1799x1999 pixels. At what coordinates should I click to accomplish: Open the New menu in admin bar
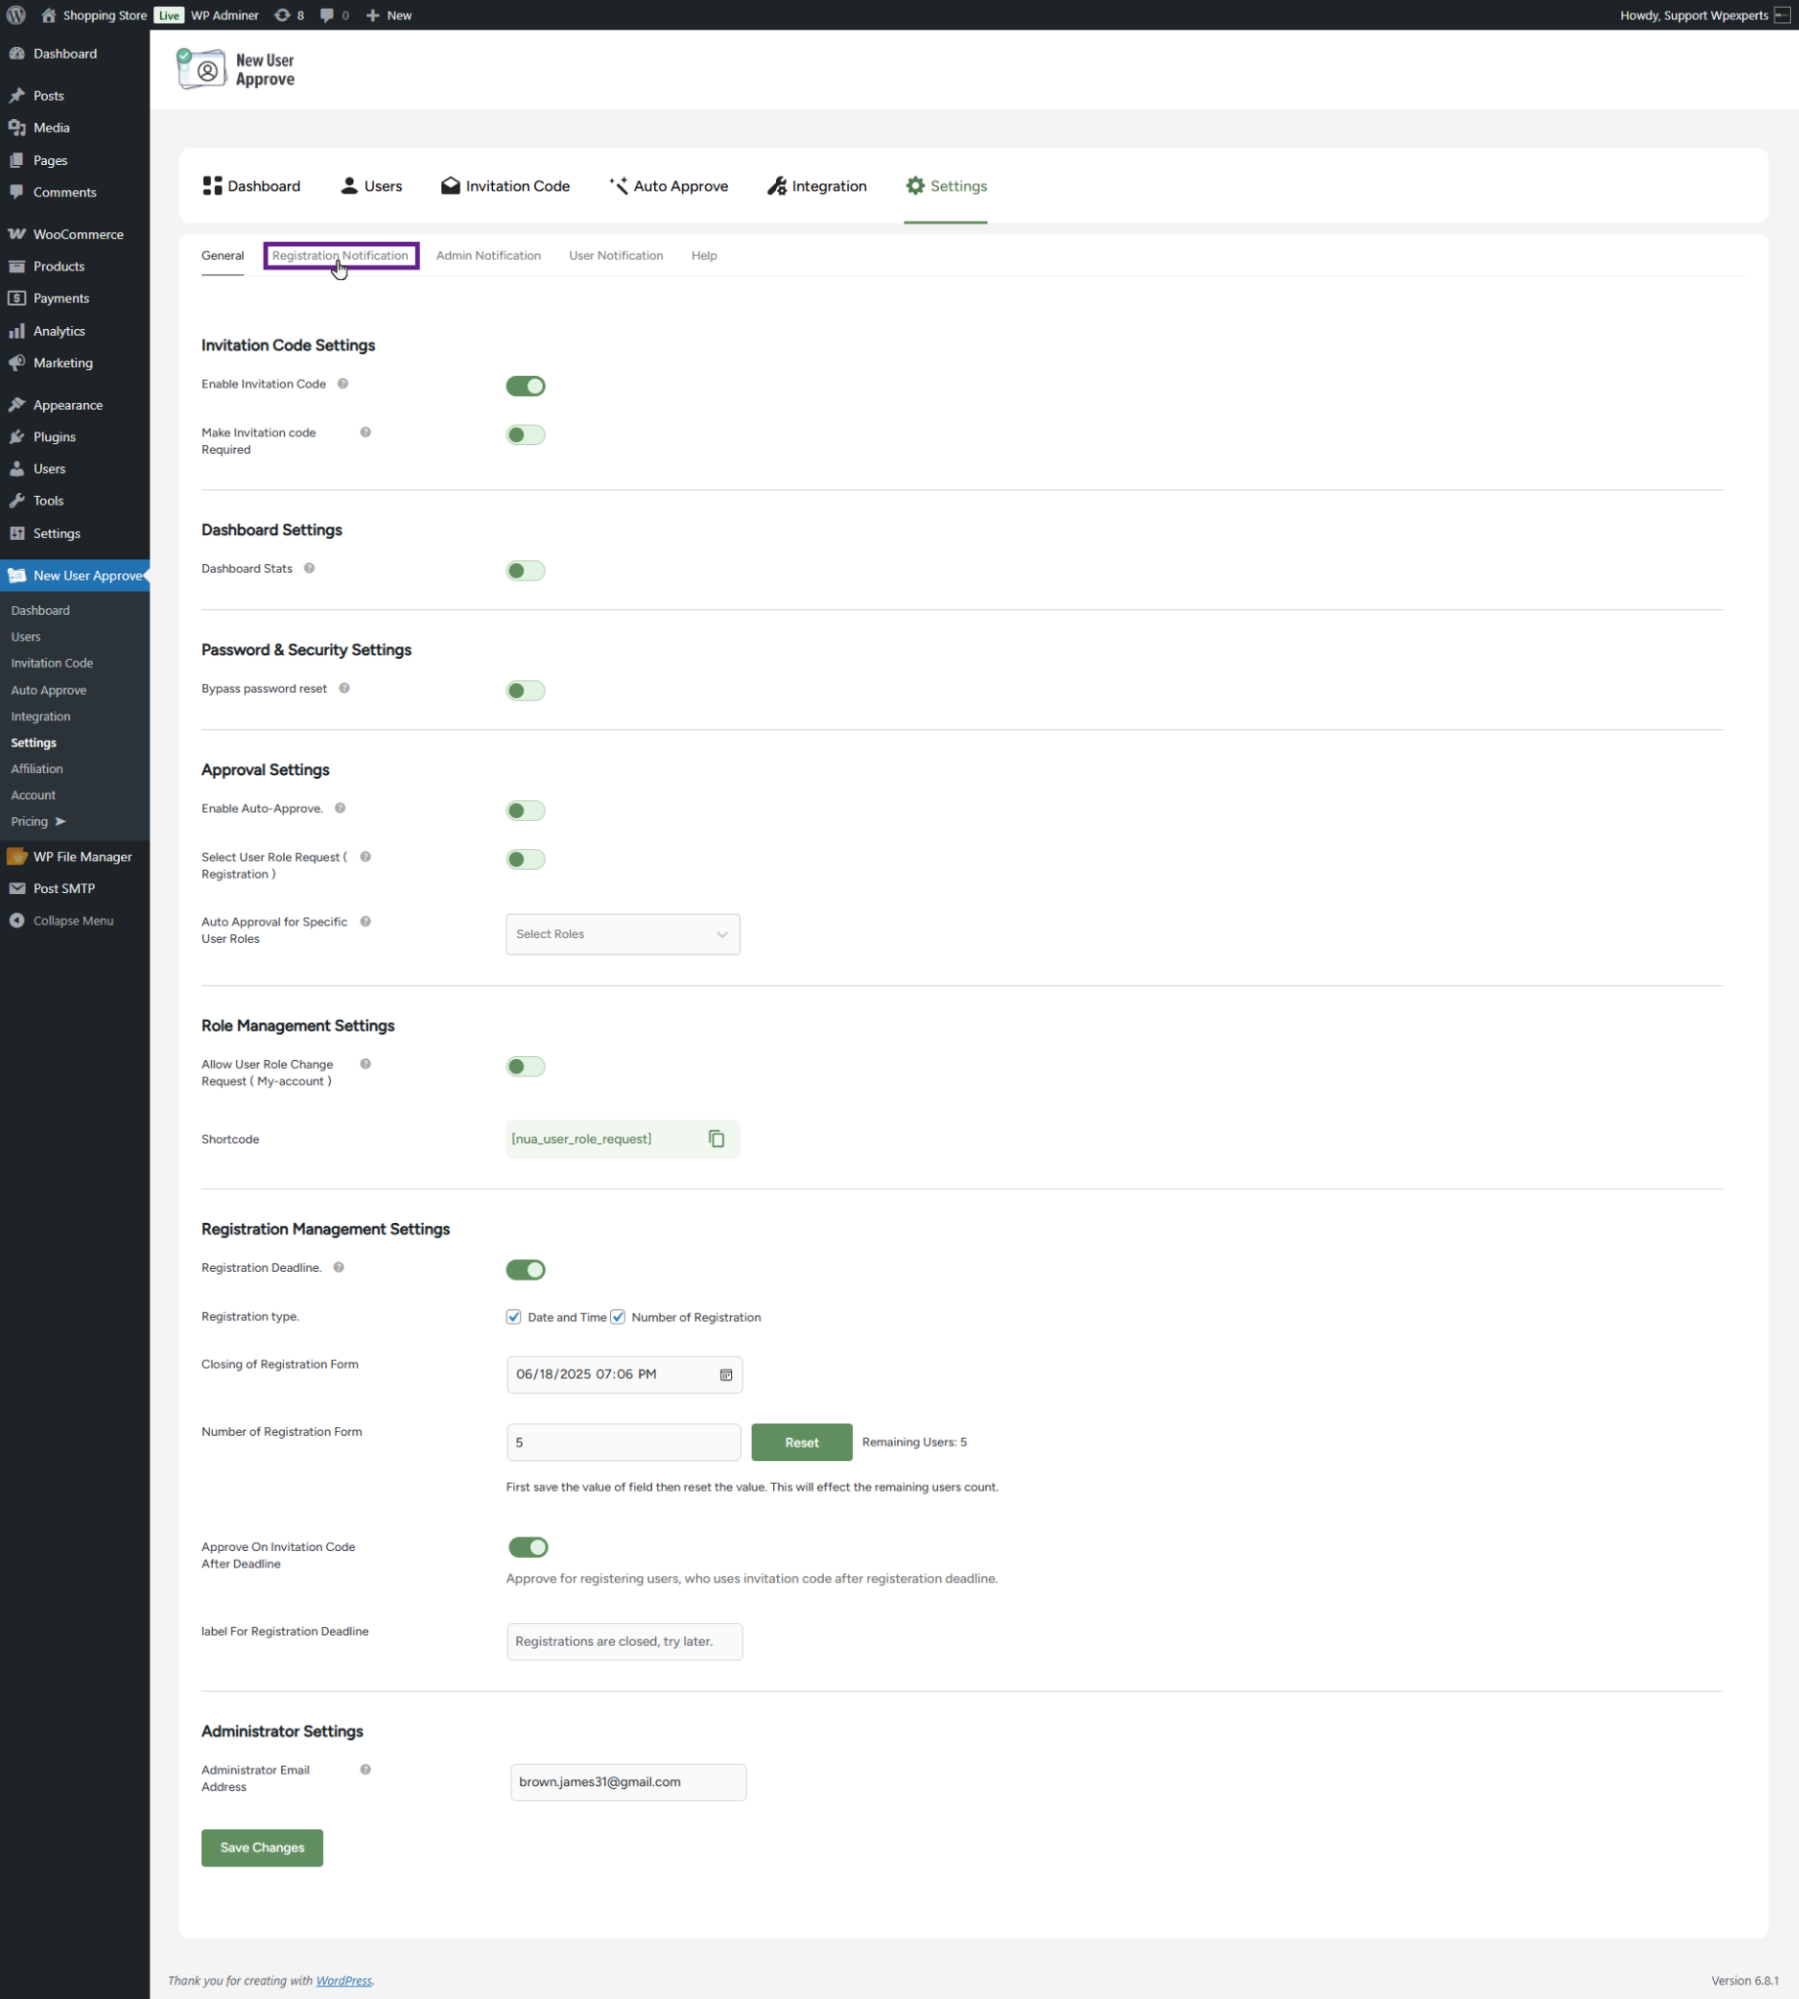click(x=389, y=15)
